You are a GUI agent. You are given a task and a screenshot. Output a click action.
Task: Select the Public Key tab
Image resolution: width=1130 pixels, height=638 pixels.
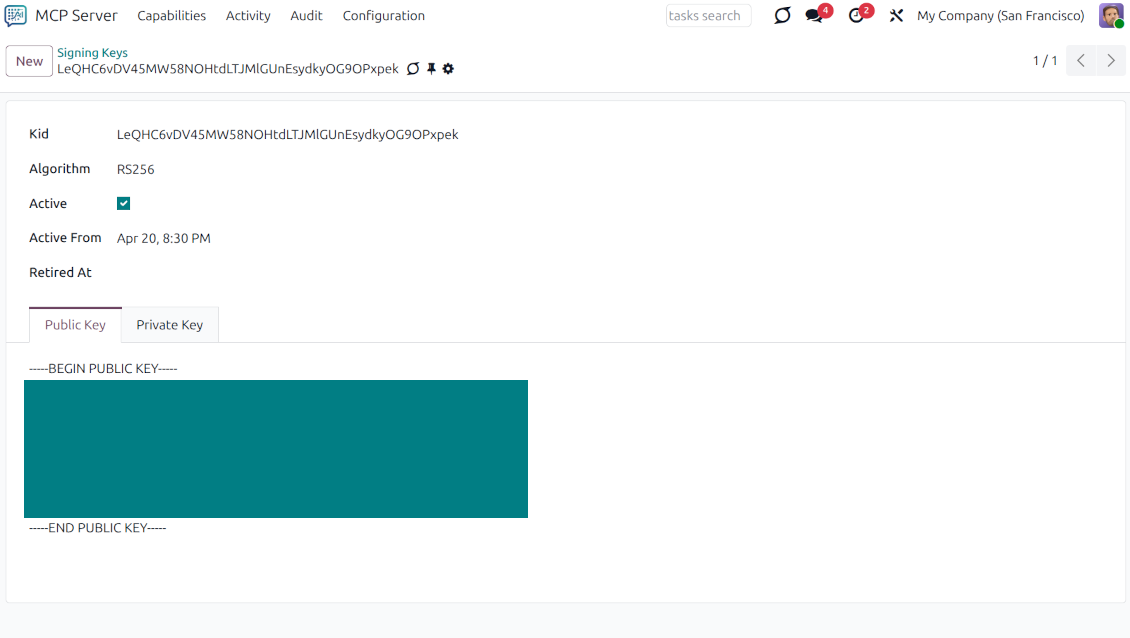(x=75, y=324)
